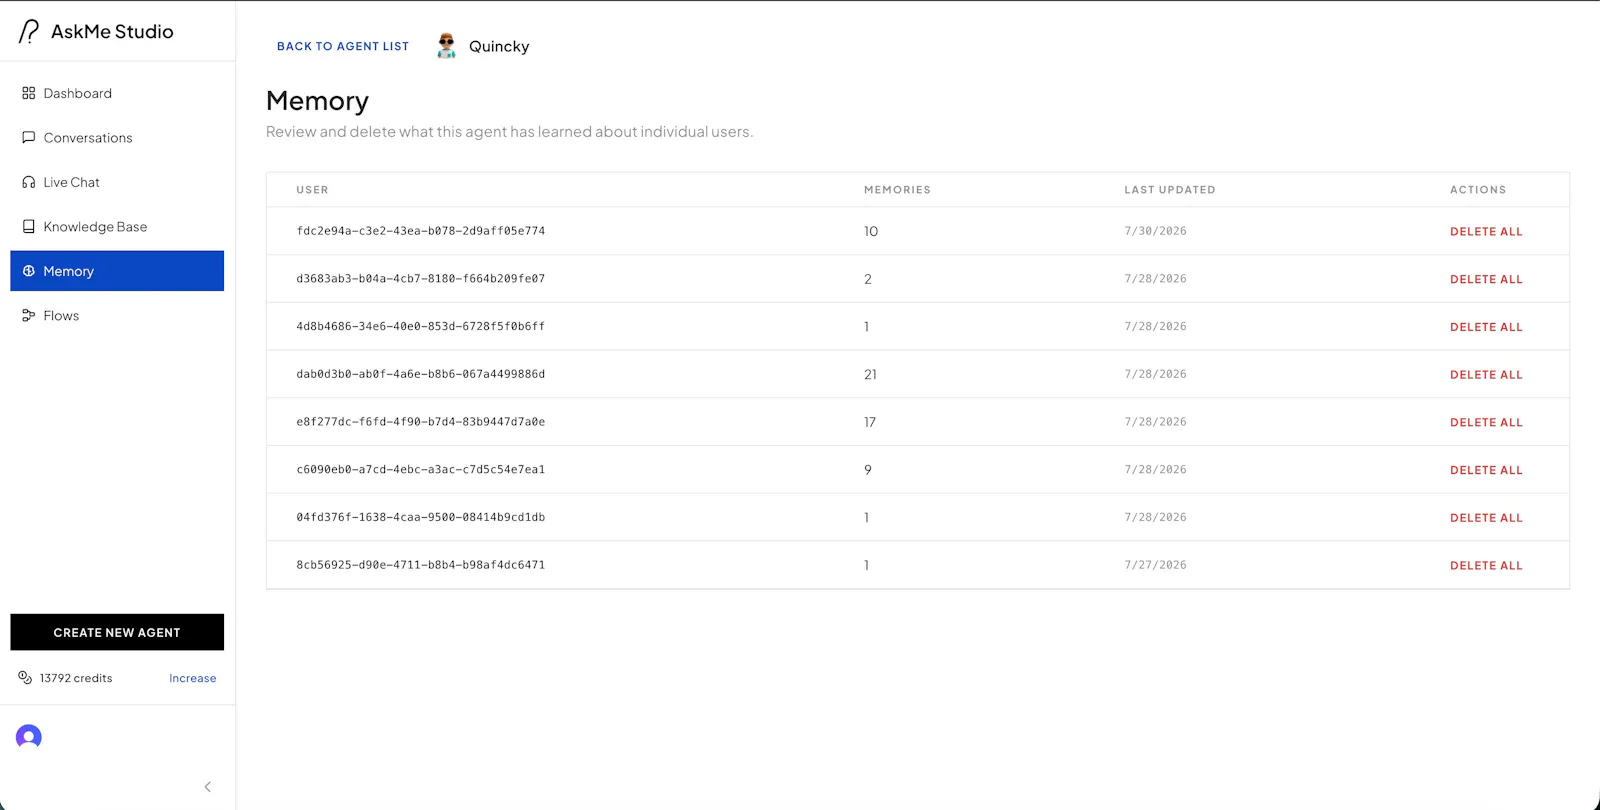Click the ACTIONS column header

click(x=1478, y=190)
